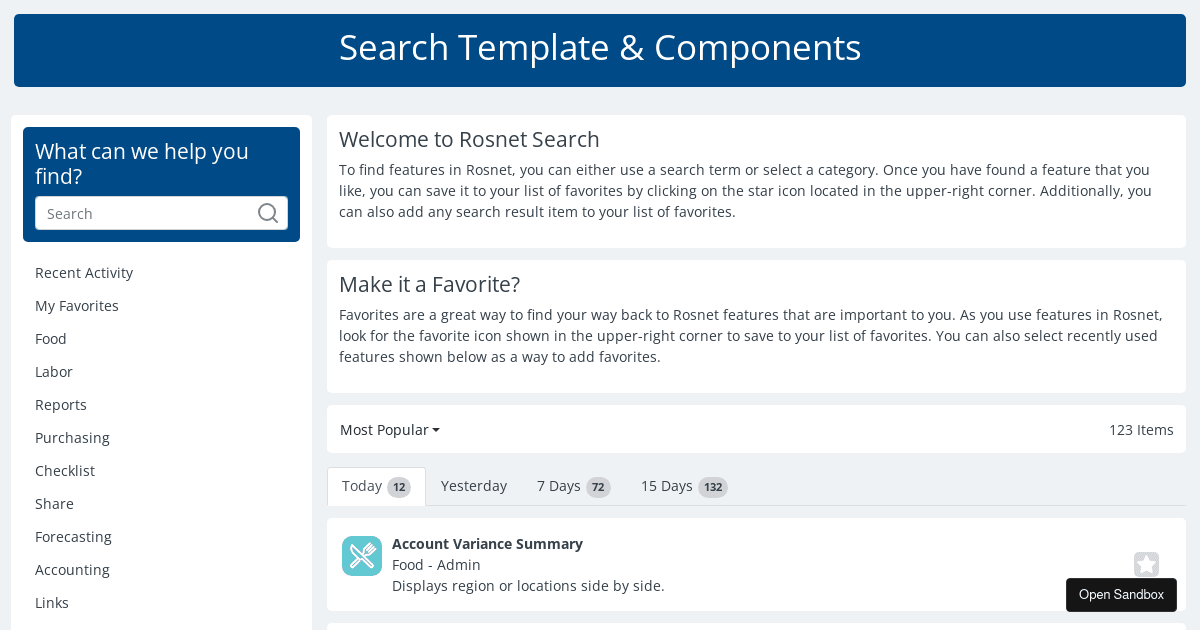Open the Most Popular sort dropdown
This screenshot has height=630, width=1200.
(x=390, y=430)
